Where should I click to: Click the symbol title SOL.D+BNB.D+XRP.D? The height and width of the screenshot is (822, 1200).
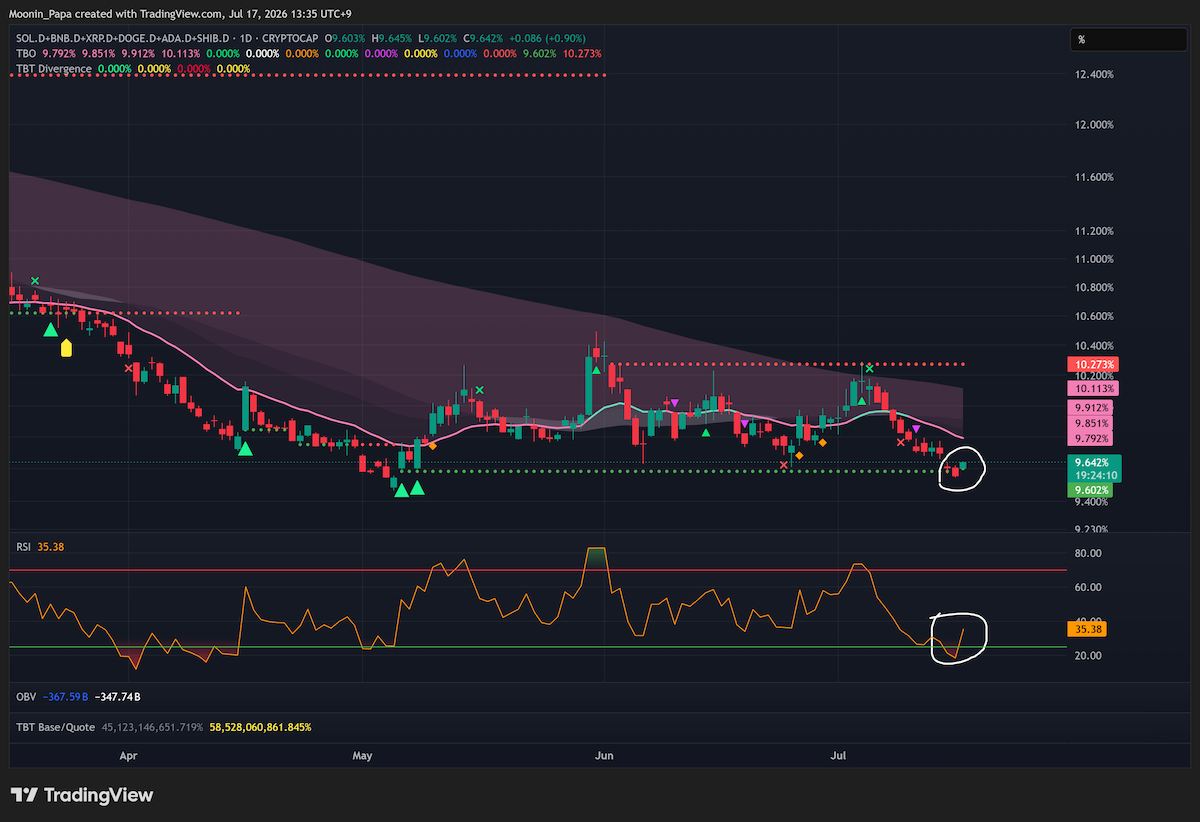pyautogui.click(x=60, y=37)
